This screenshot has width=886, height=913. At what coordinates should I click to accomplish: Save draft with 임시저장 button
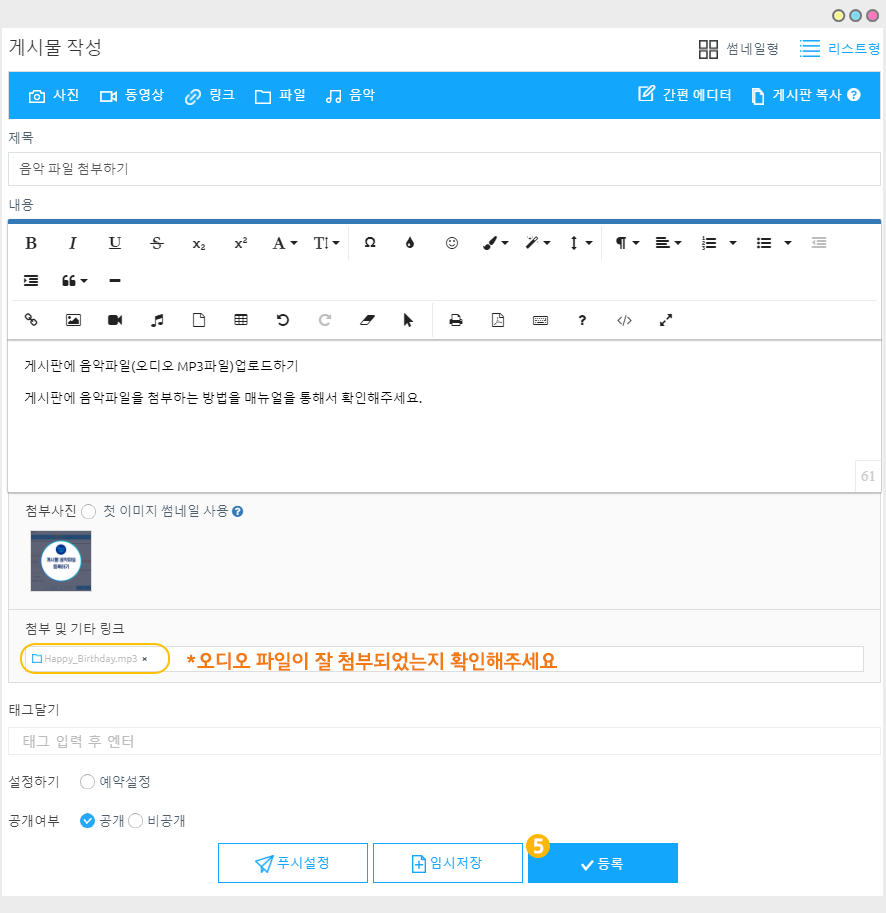448,863
